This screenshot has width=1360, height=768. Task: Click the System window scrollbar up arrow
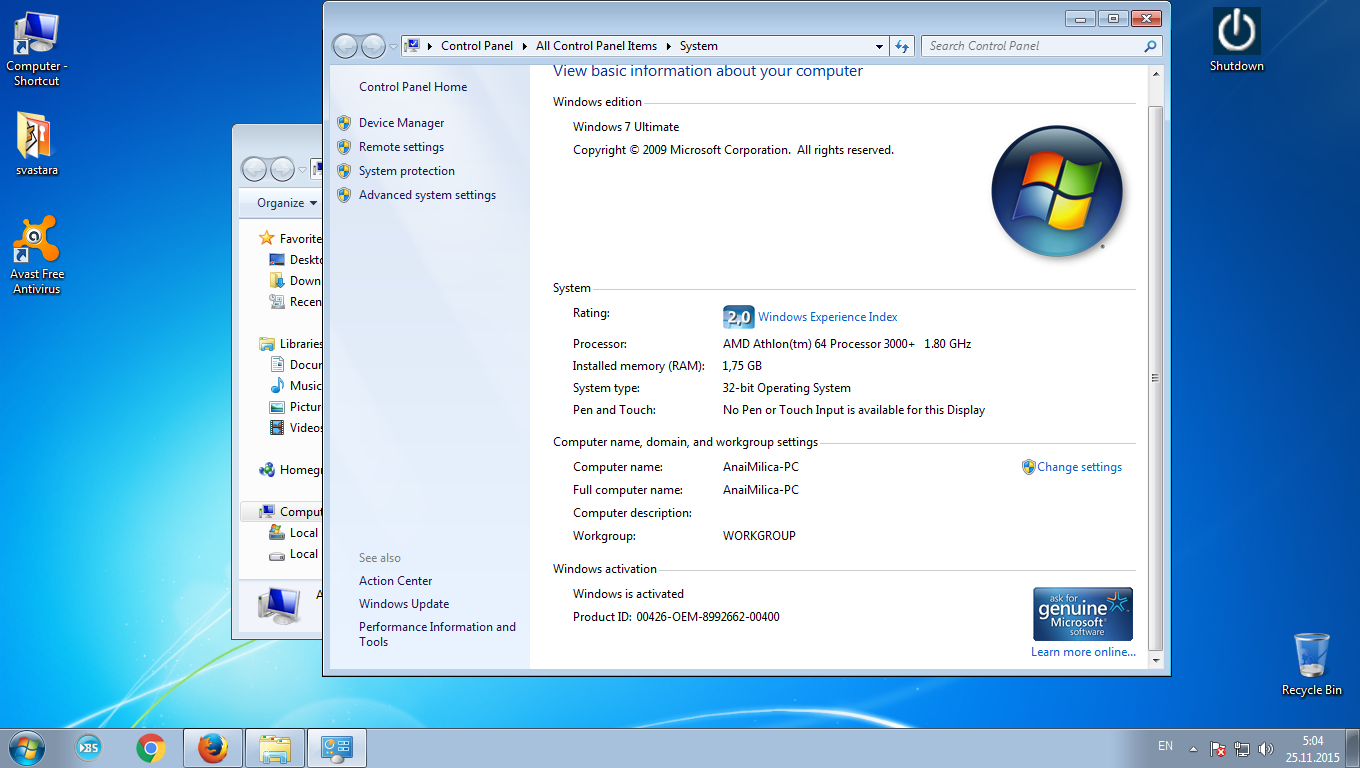point(1156,74)
